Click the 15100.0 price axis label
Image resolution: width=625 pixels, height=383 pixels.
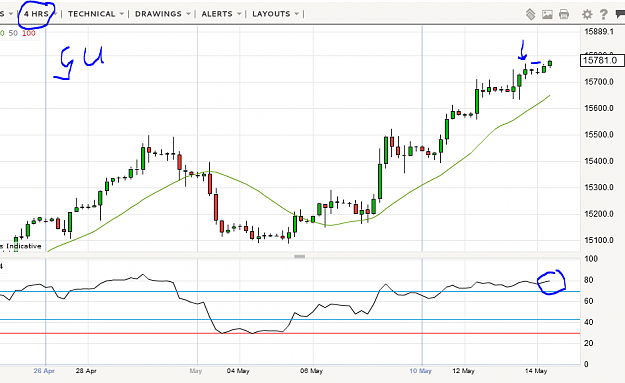pyautogui.click(x=599, y=240)
